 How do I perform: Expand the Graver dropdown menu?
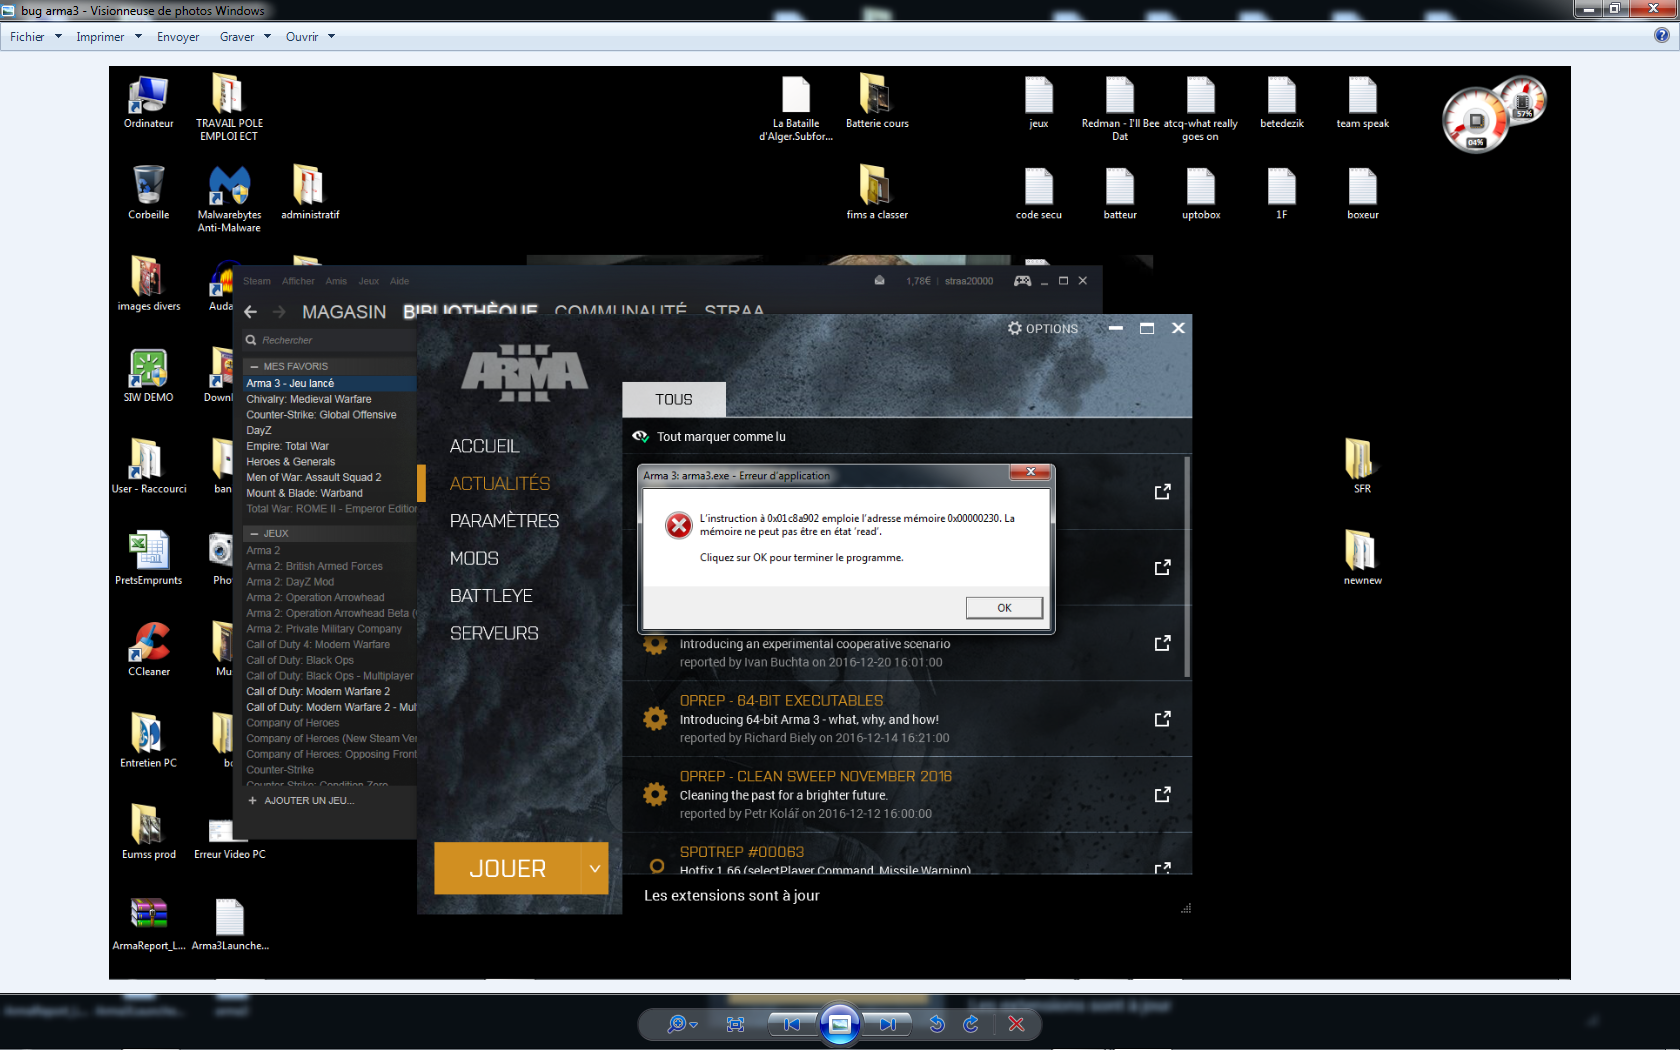(x=245, y=37)
